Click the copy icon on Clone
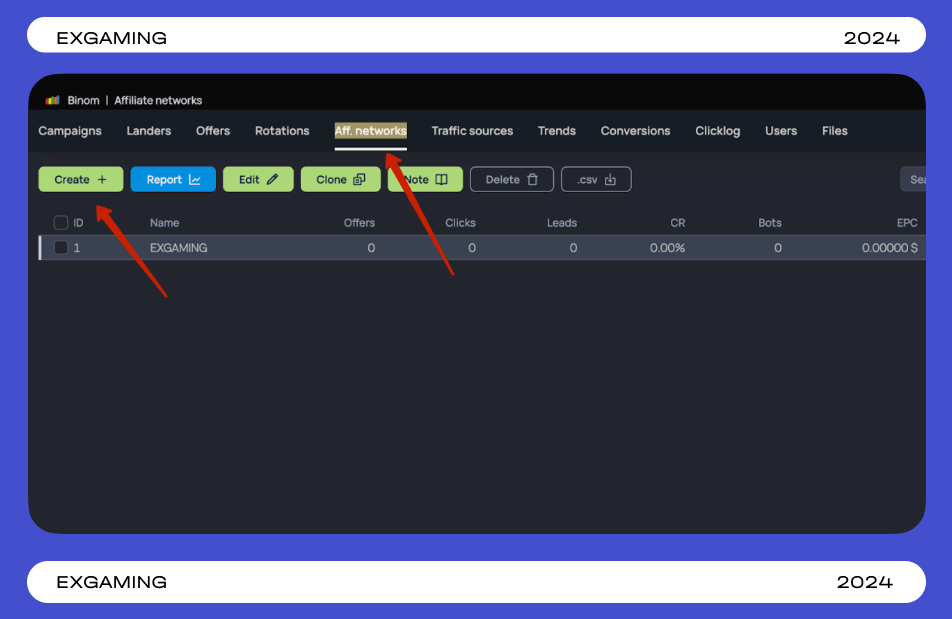Viewport: 952px width, 619px height. tap(359, 180)
